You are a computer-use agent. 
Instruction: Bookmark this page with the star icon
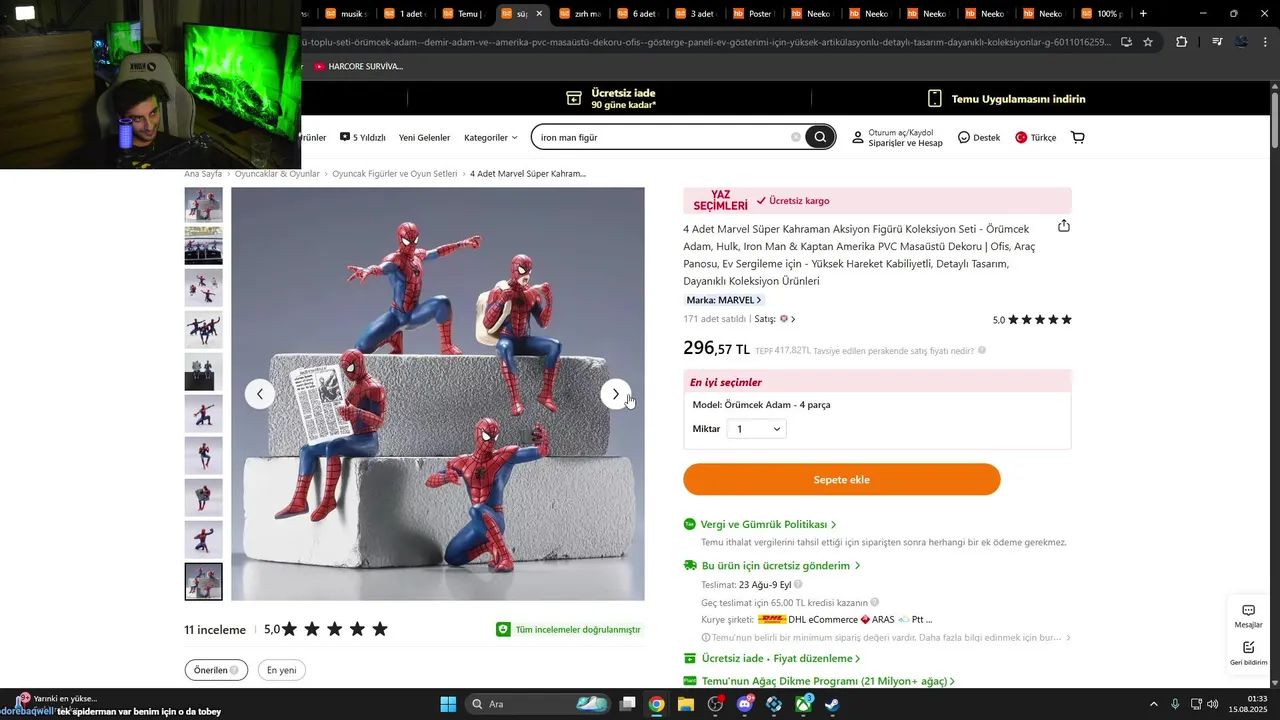click(x=1148, y=42)
